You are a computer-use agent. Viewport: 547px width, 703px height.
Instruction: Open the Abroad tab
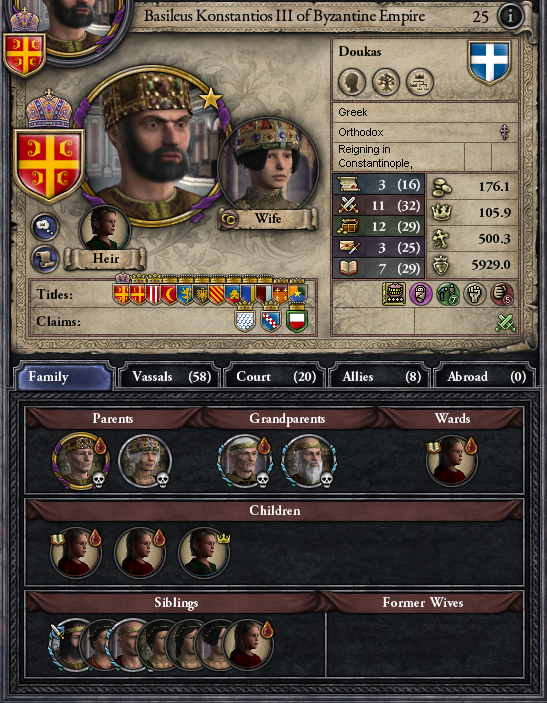(485, 376)
